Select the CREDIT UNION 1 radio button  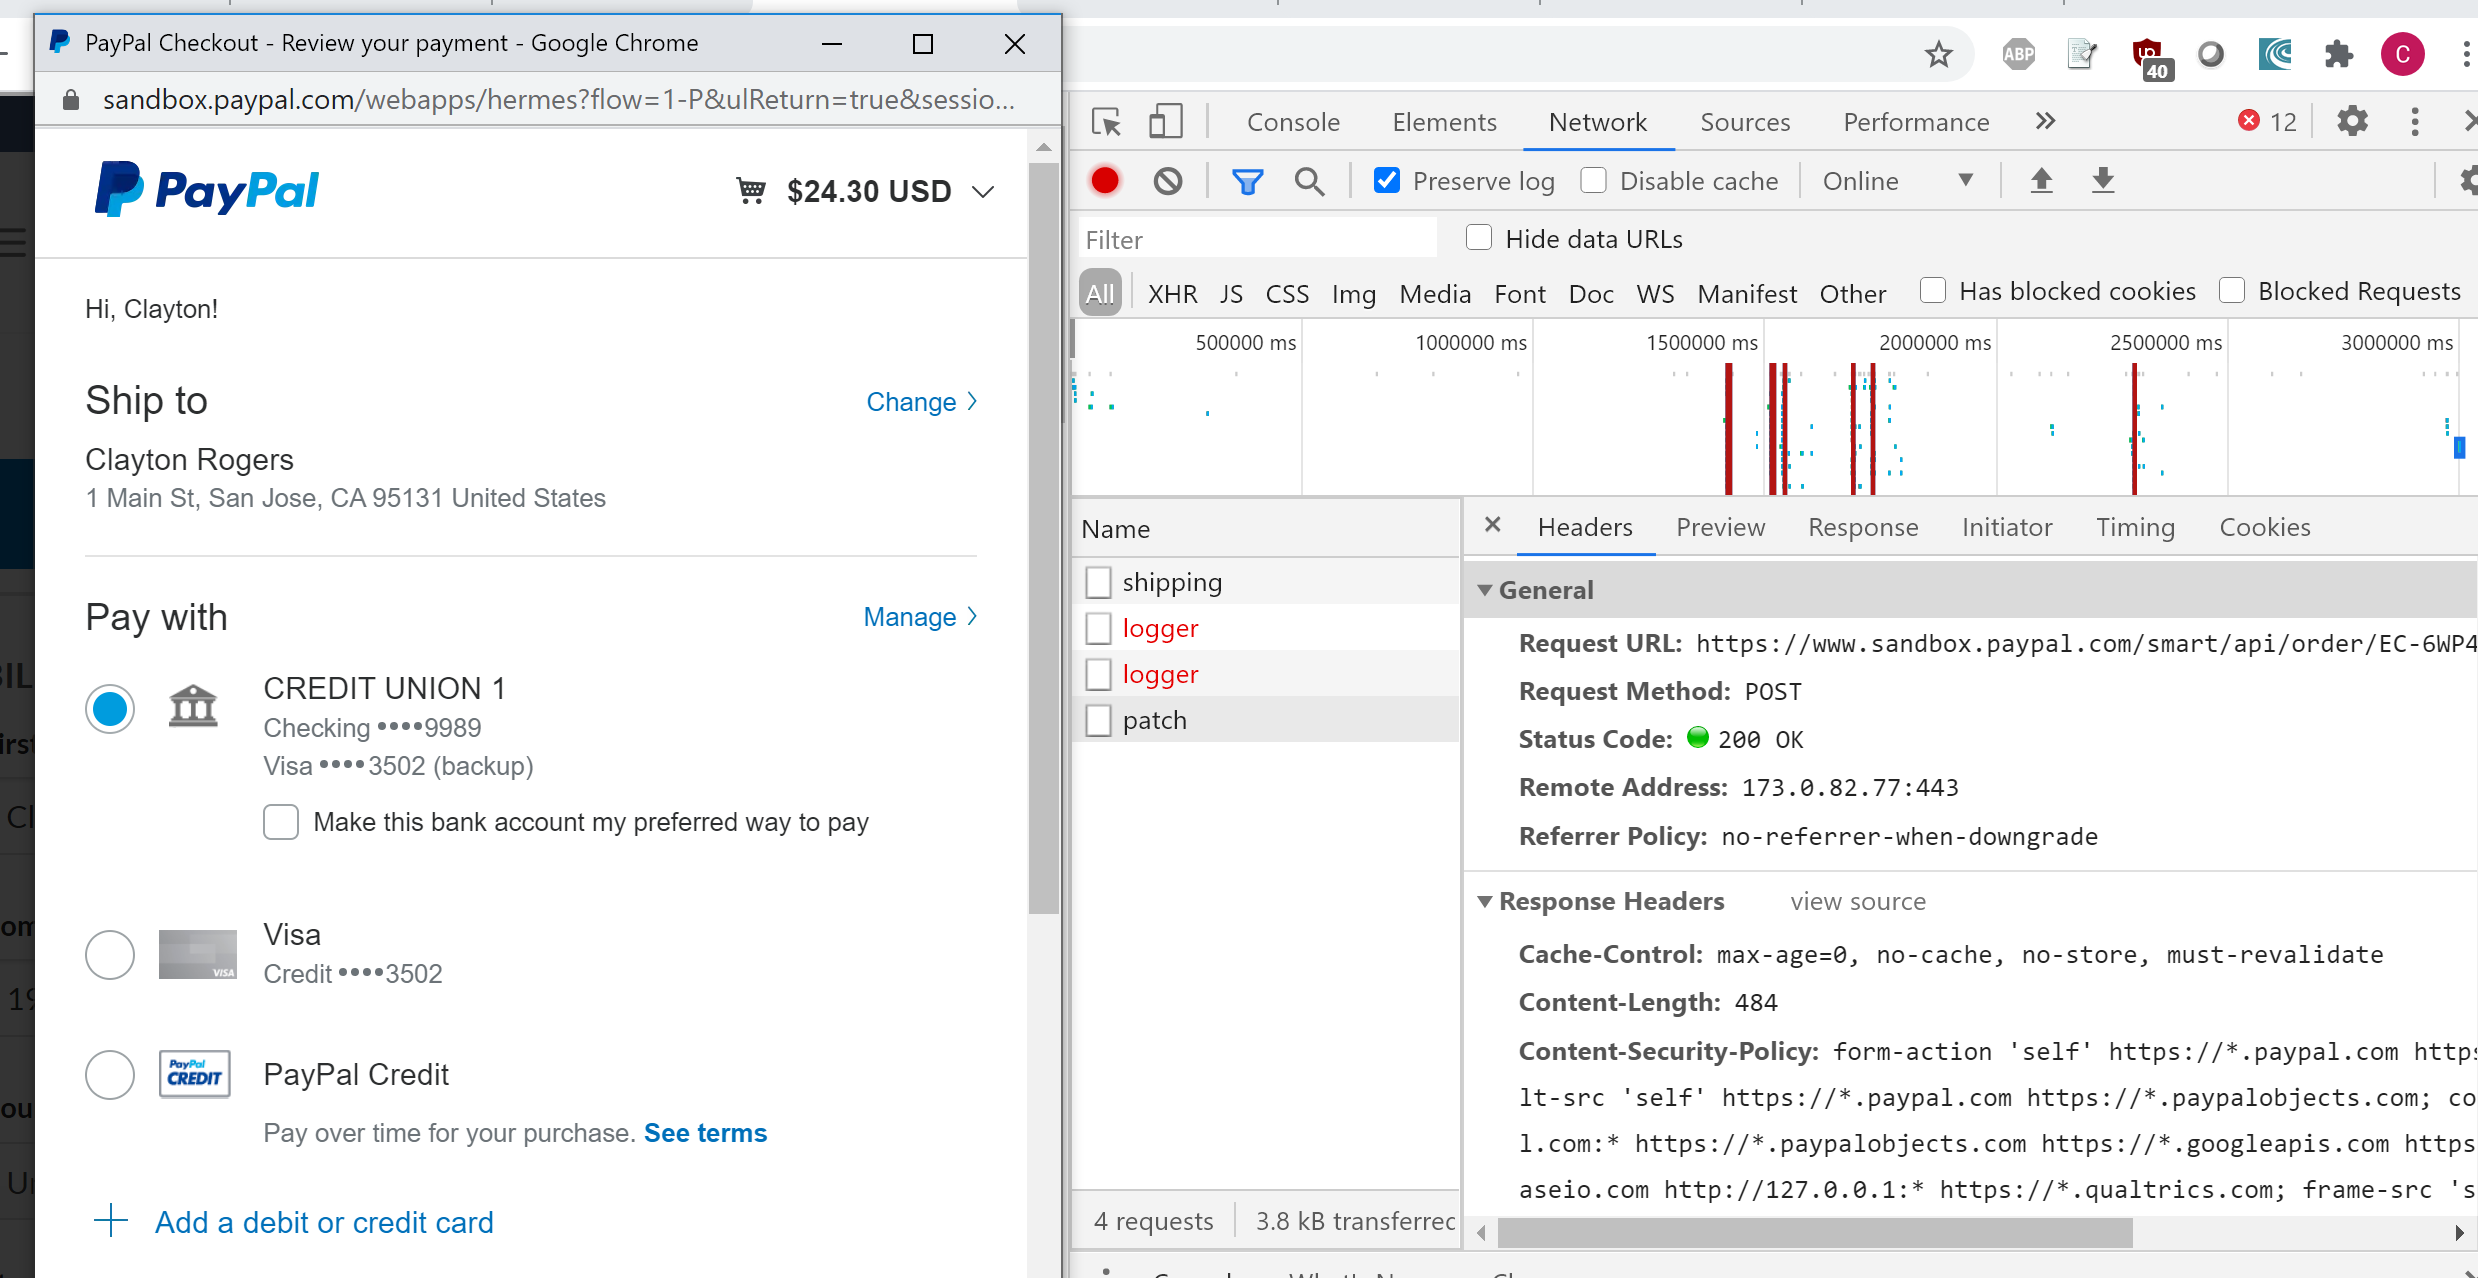[110, 709]
